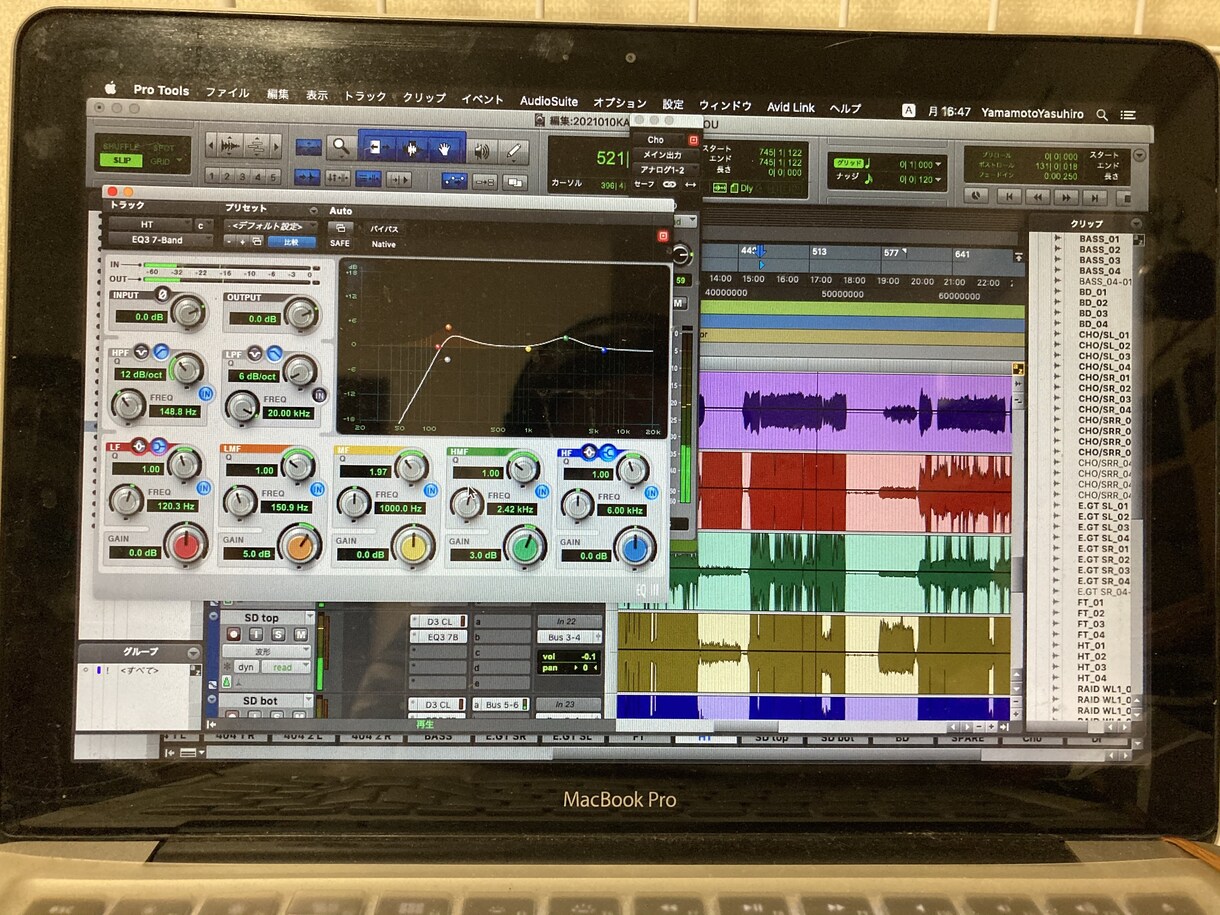Select BASS_01 in the clip list
Viewport: 1220px width, 915px height.
pyautogui.click(x=1099, y=239)
